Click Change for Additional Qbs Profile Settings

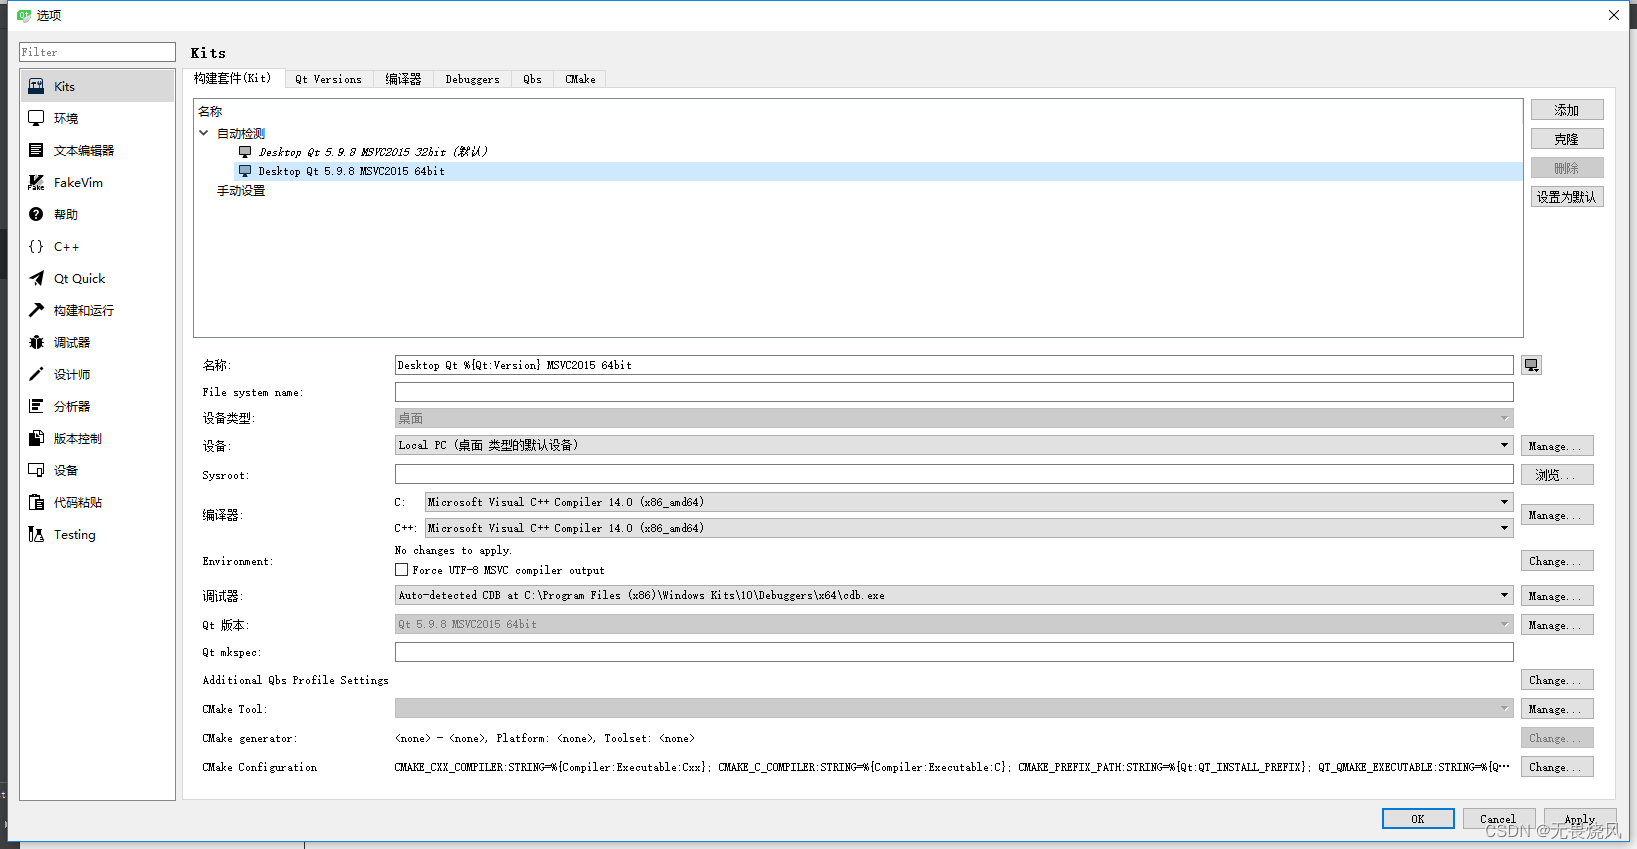coord(1557,680)
